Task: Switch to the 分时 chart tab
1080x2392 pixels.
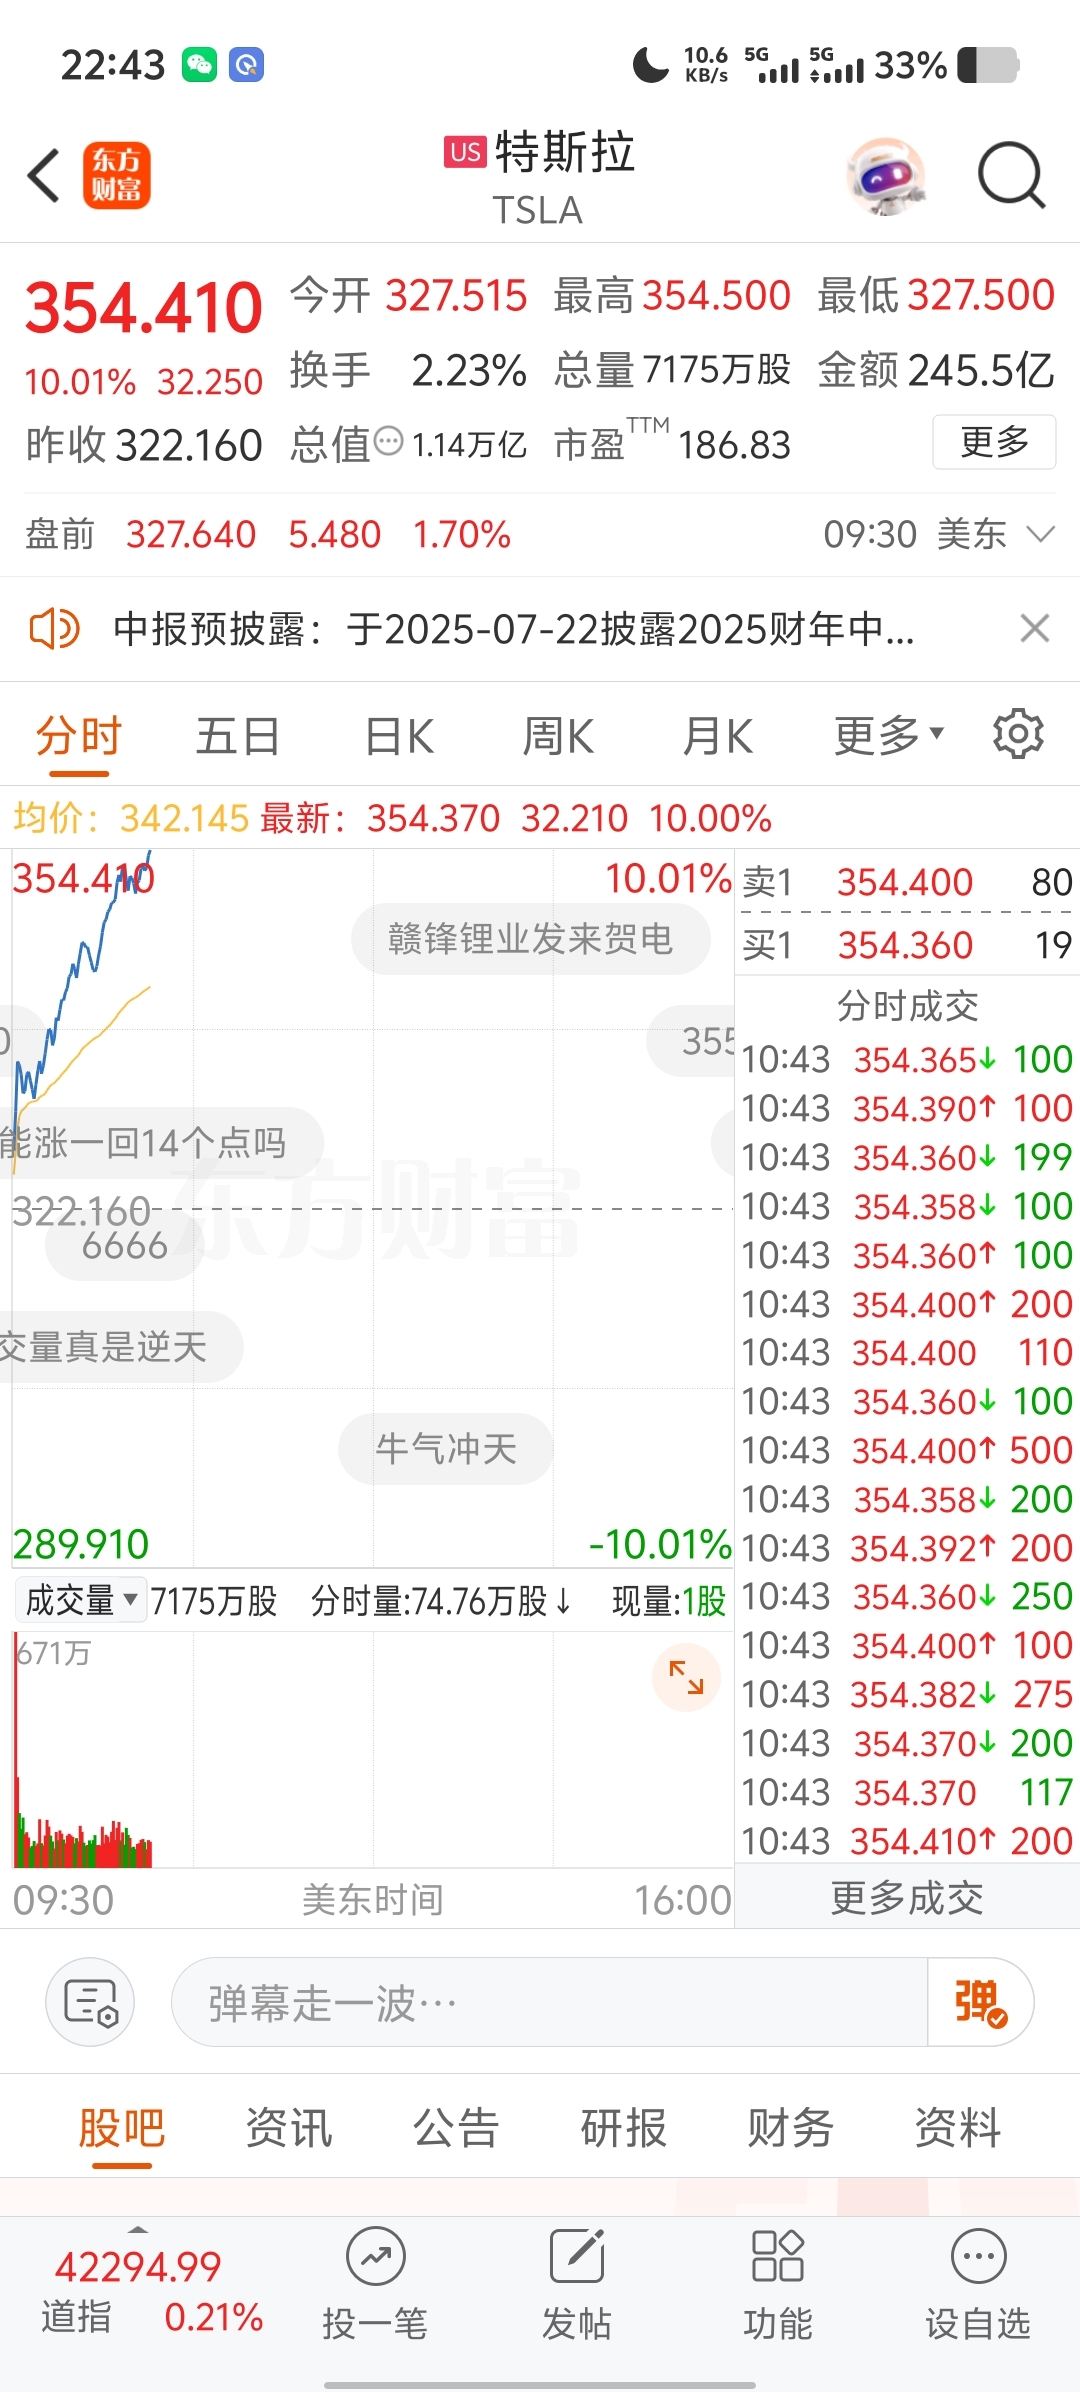Action: (78, 736)
